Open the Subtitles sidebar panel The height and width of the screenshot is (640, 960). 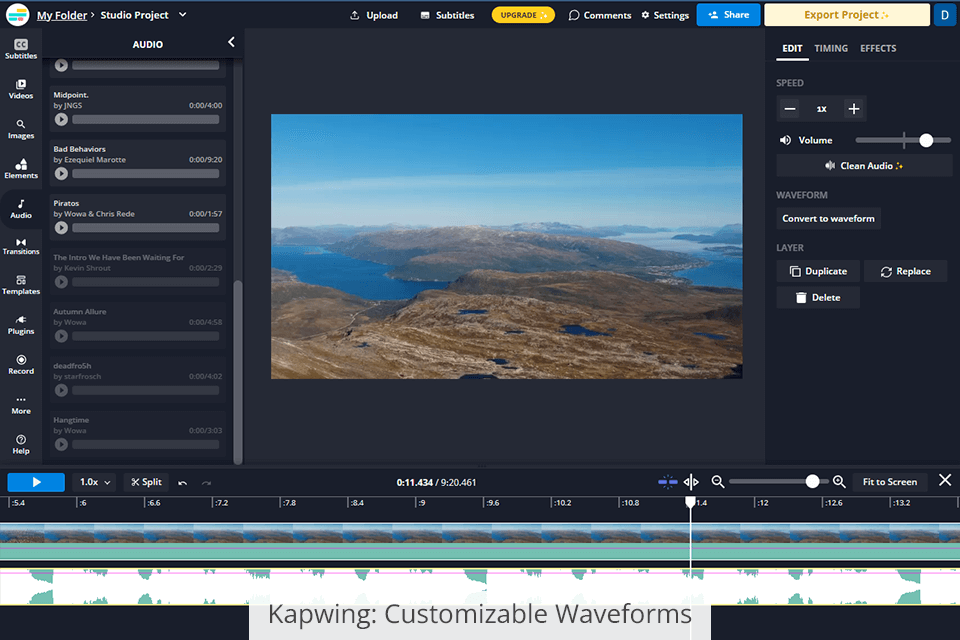[x=21, y=49]
